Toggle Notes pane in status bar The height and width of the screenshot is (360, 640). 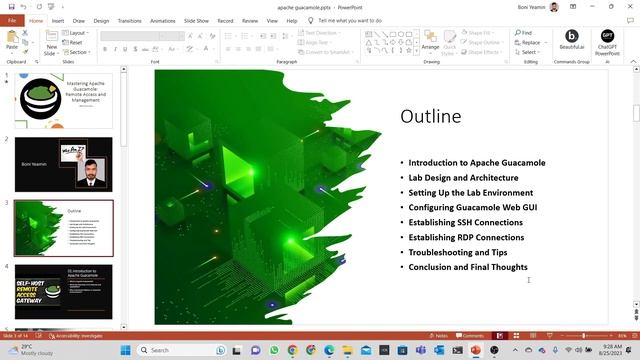pyautogui.click(x=439, y=336)
